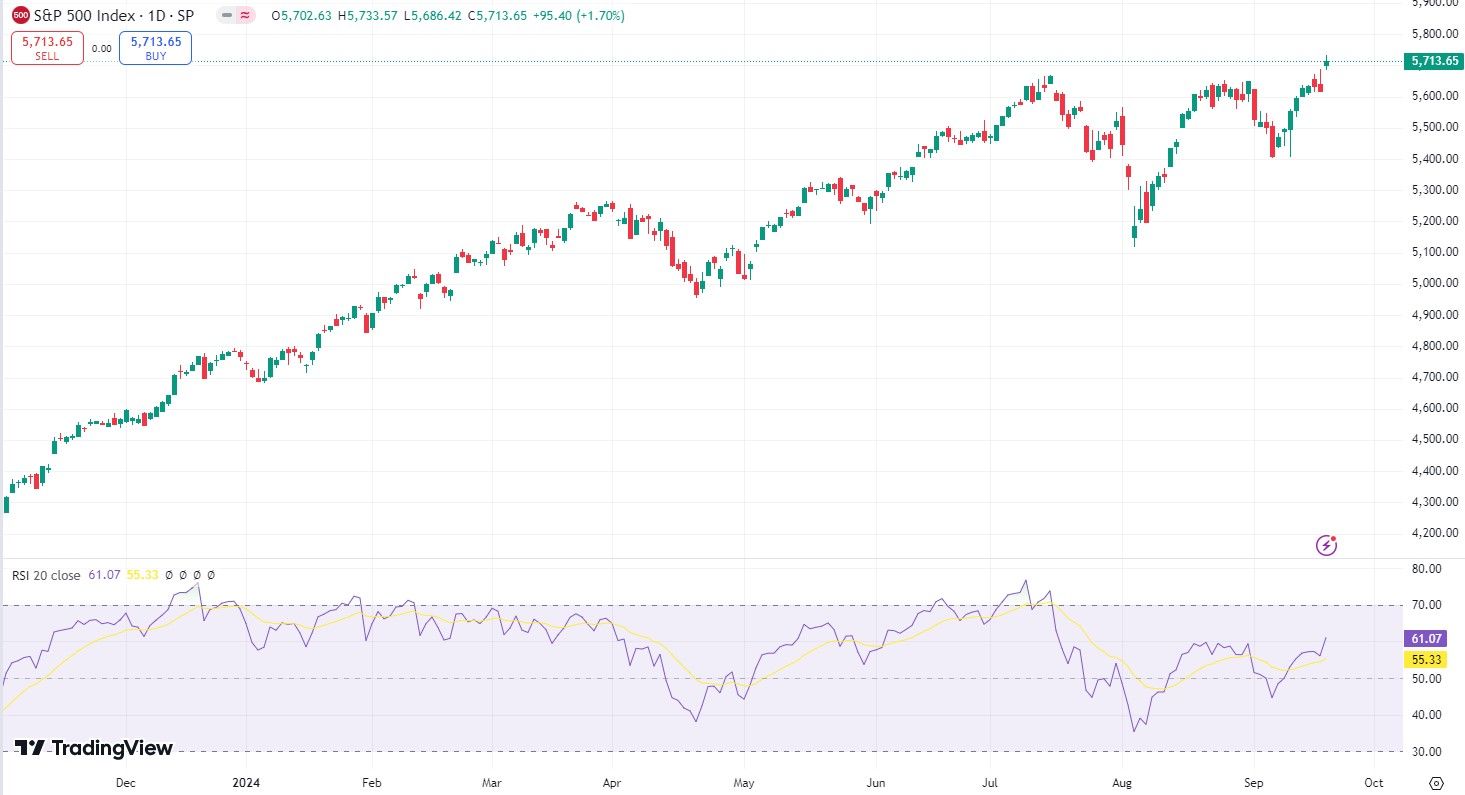Toggle RSI visibility with the first Ø icon
The height and width of the screenshot is (795, 1465).
coord(167,575)
